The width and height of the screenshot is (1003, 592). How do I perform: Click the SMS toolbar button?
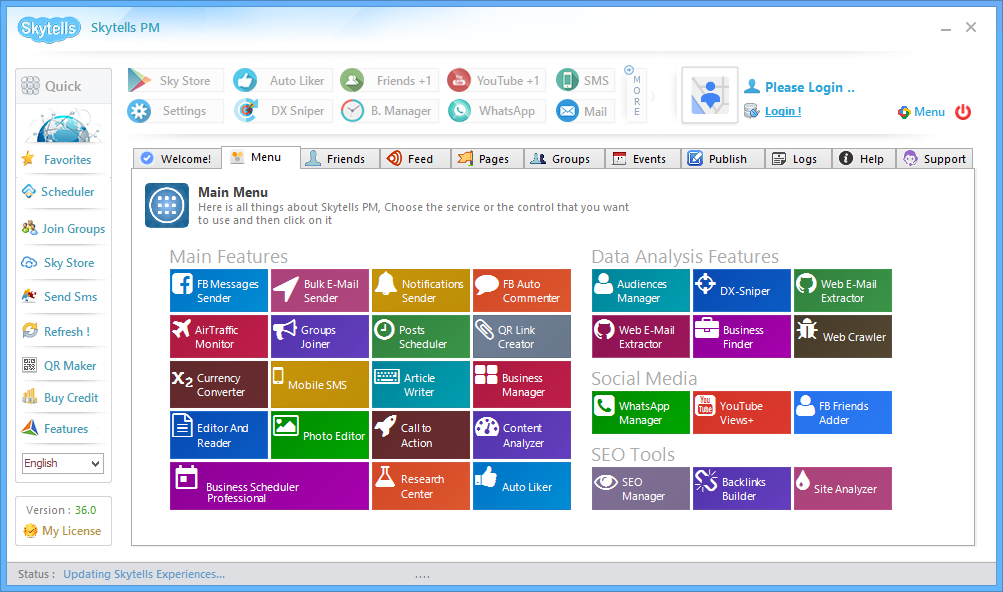(585, 81)
